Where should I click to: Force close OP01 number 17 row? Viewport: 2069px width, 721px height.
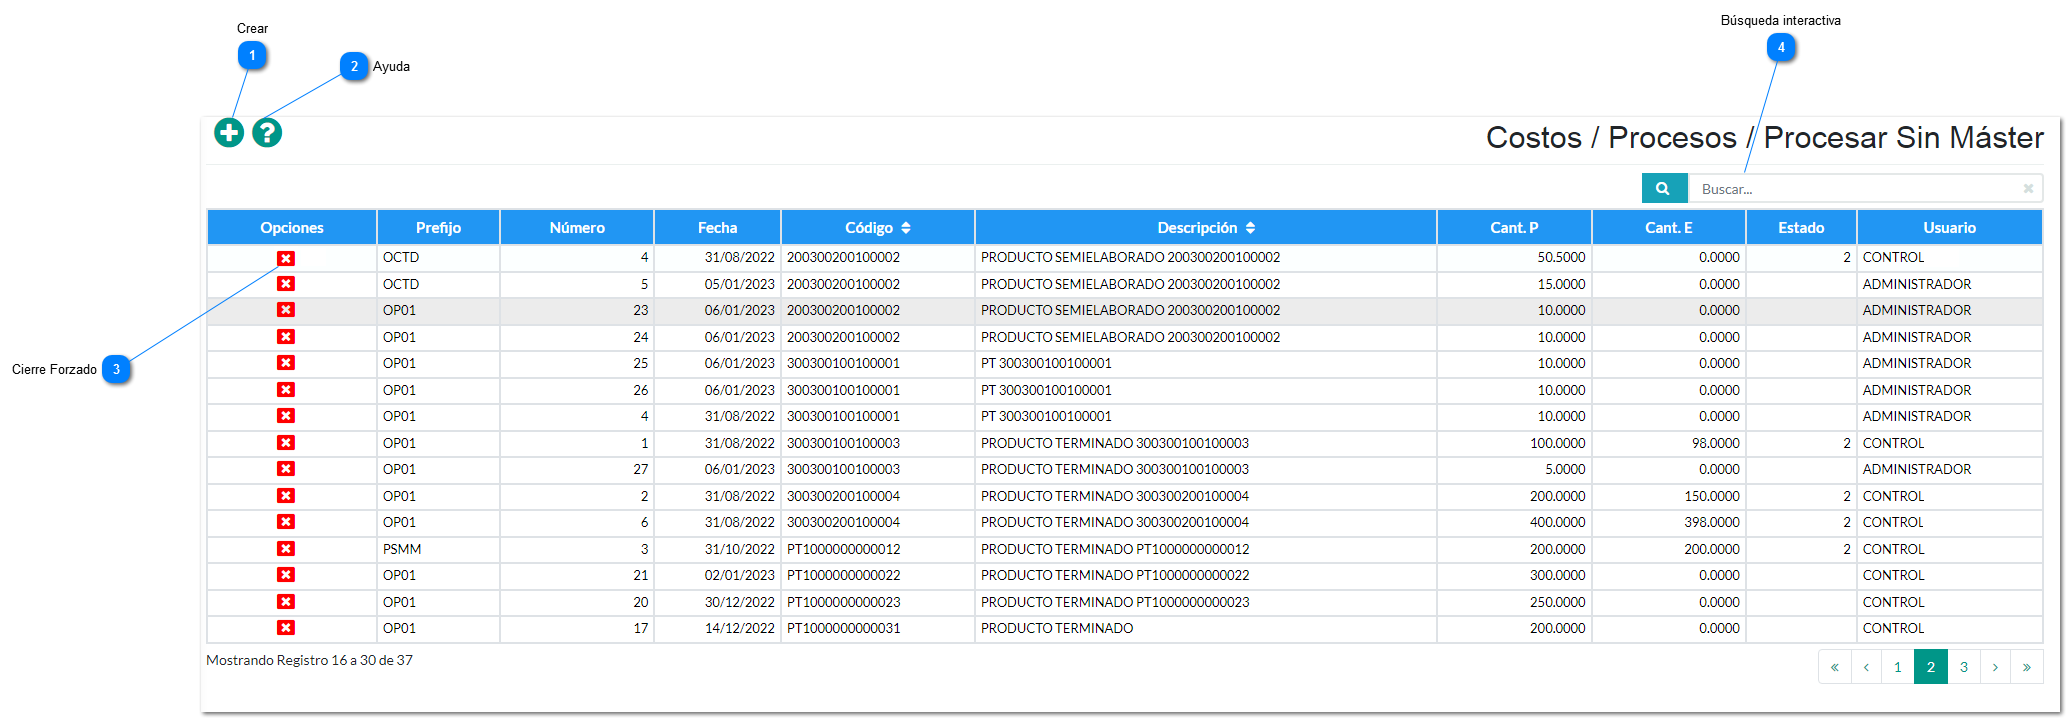286,628
